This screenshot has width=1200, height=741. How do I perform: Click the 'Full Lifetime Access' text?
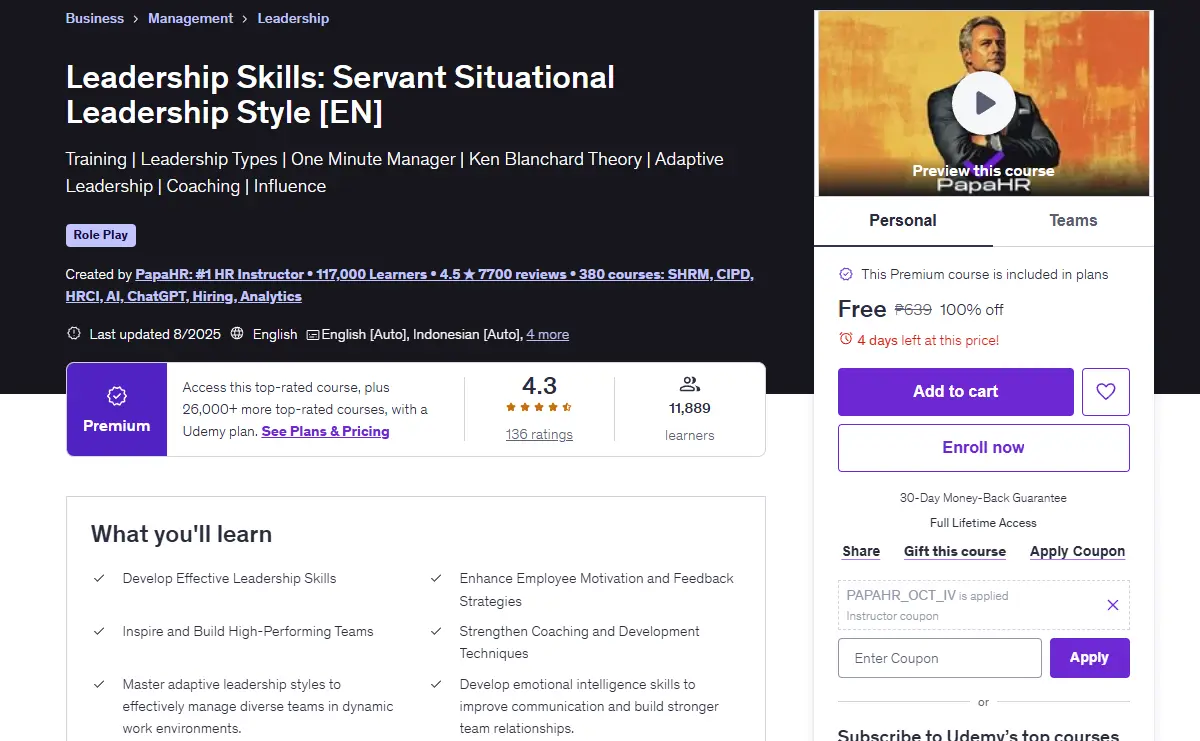pos(983,523)
